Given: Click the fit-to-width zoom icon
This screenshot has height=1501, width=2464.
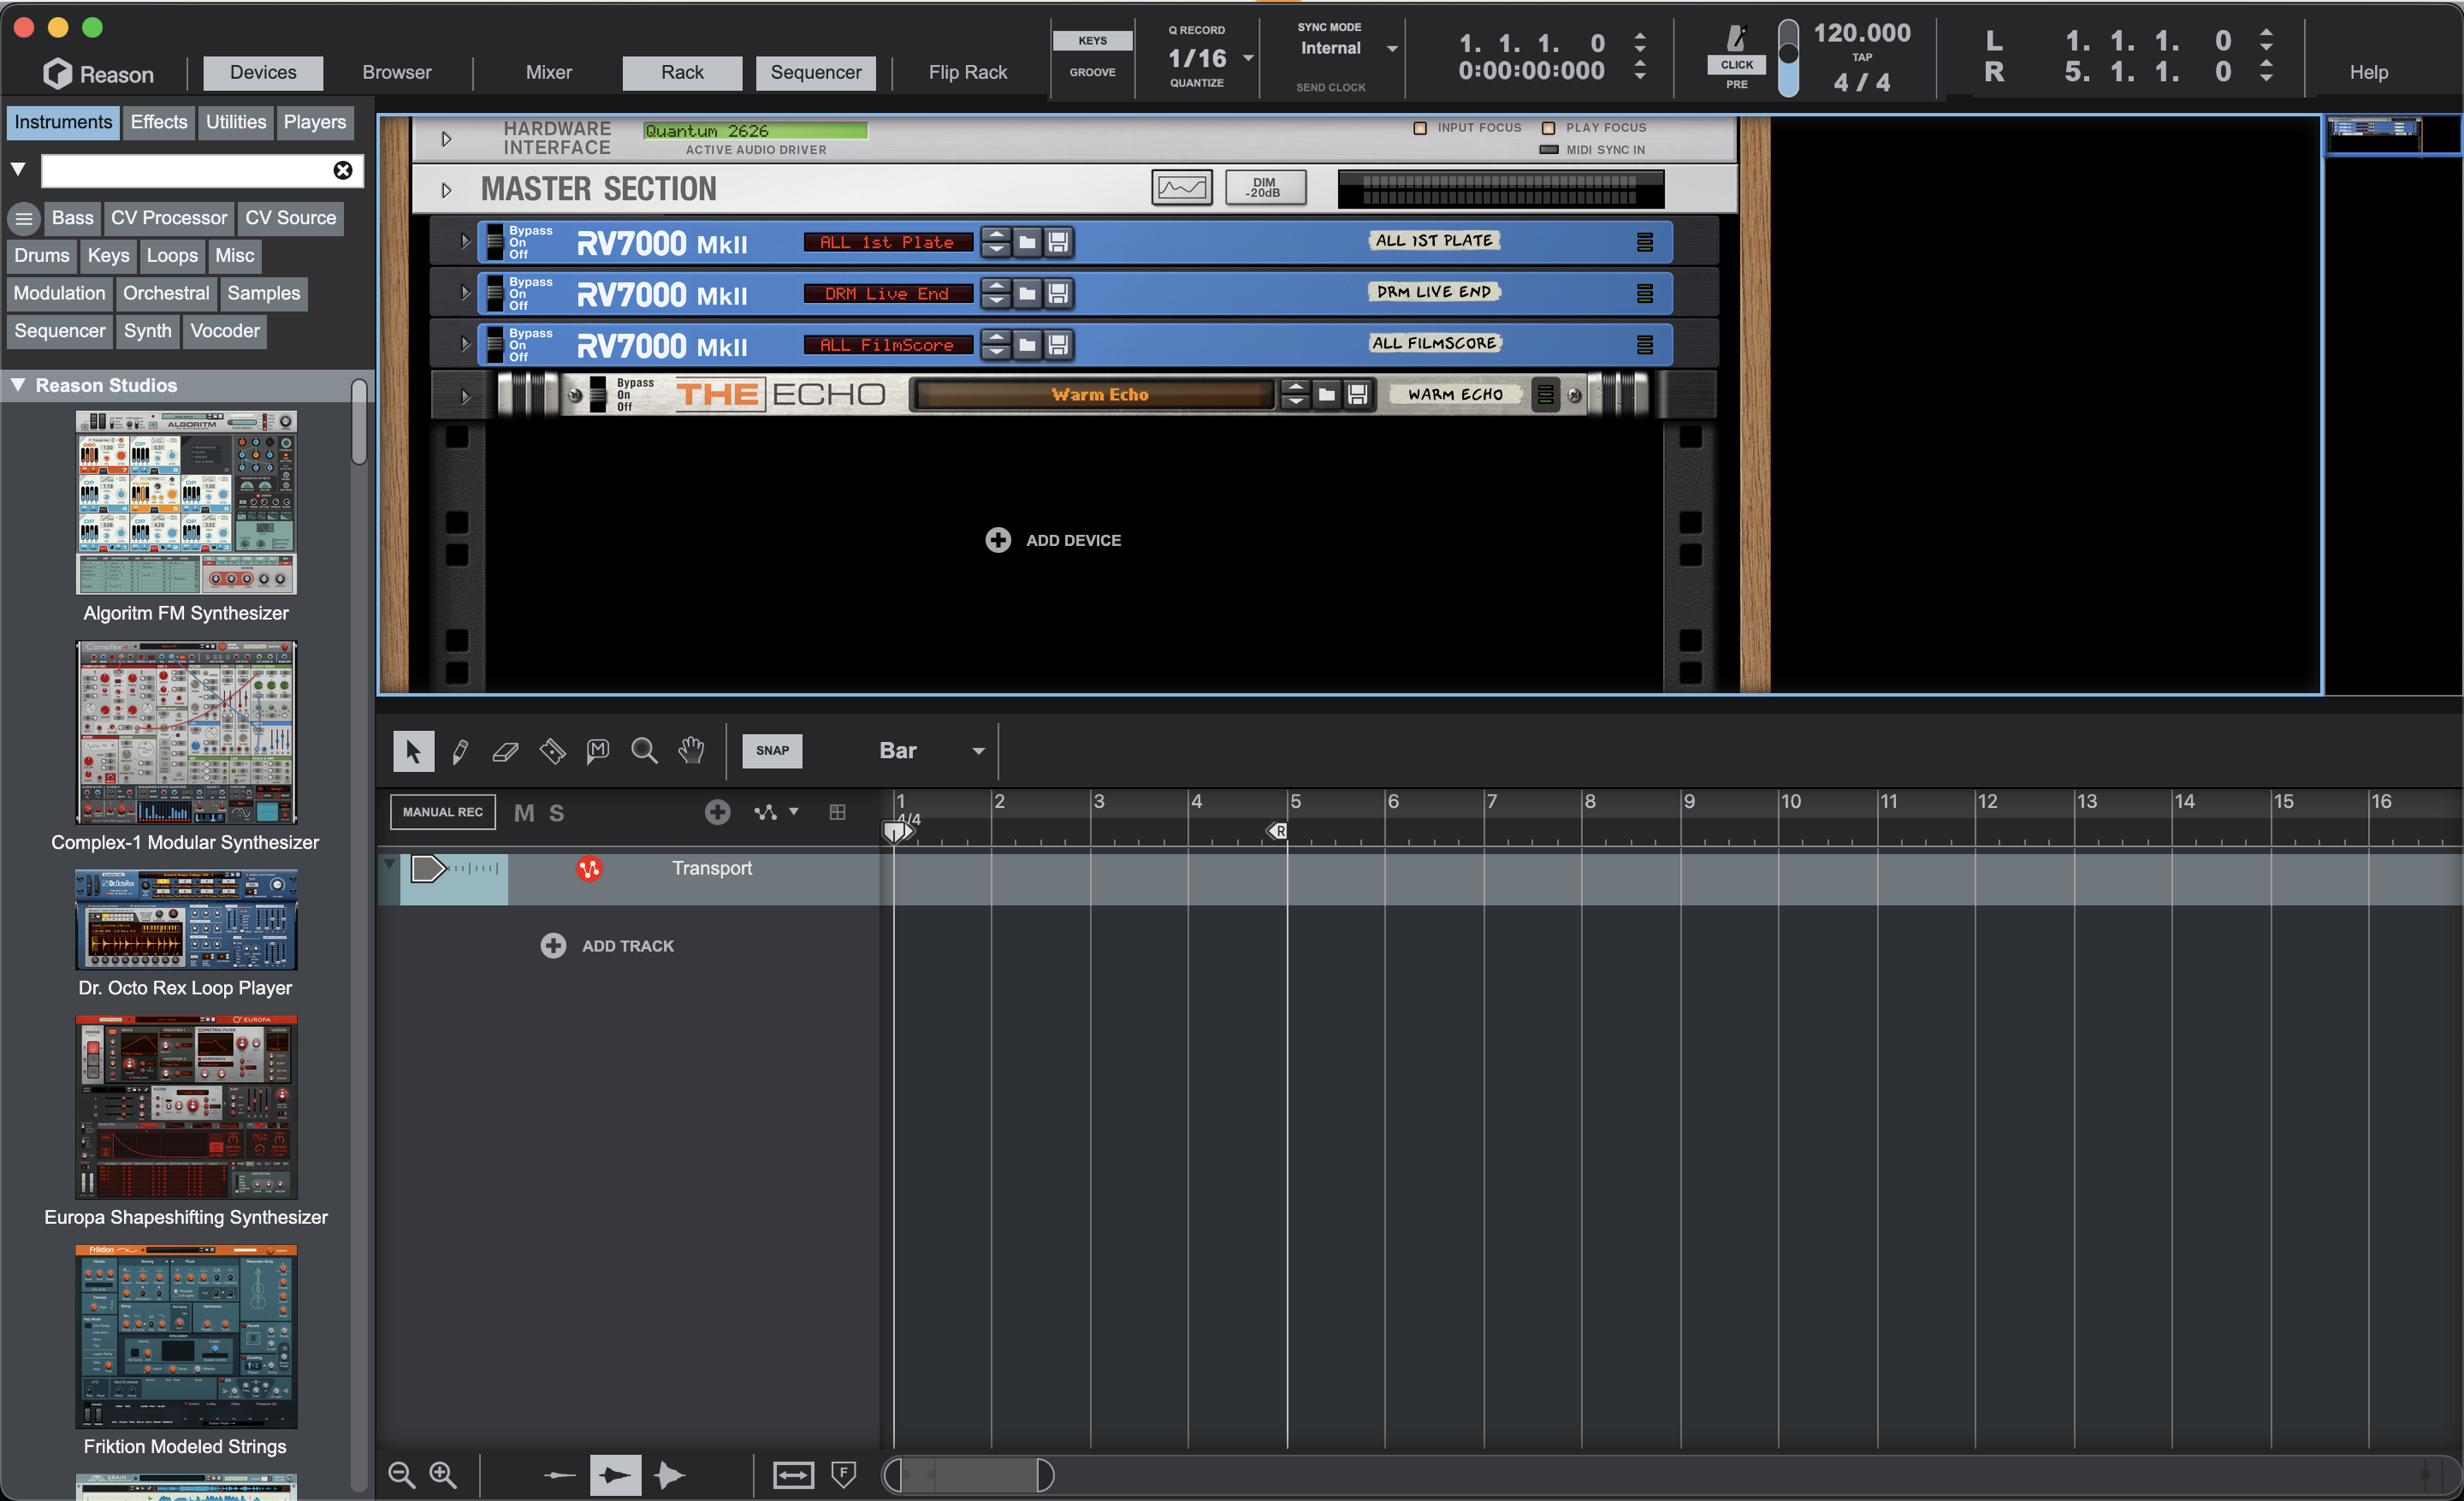Looking at the screenshot, I should [793, 1475].
